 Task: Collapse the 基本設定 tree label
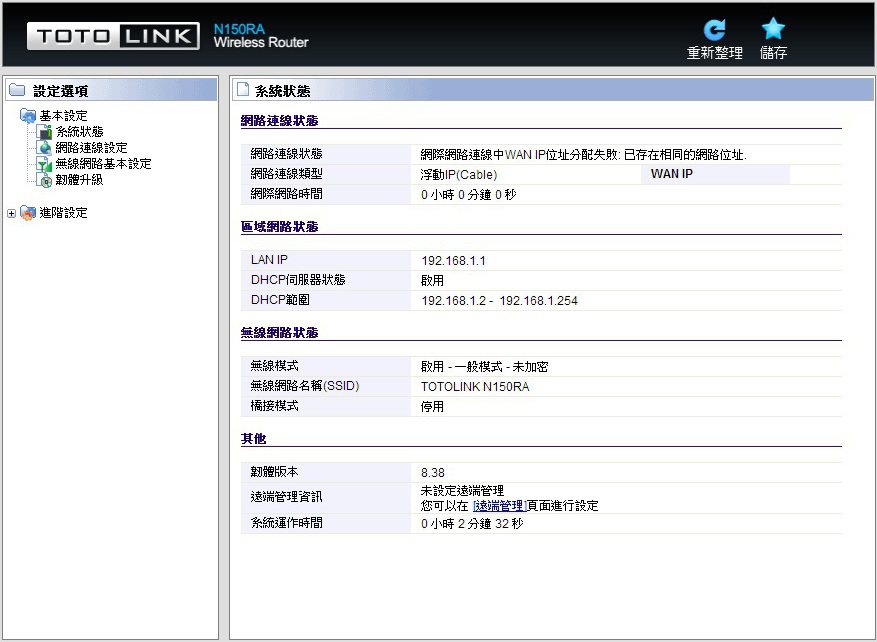click(x=63, y=116)
